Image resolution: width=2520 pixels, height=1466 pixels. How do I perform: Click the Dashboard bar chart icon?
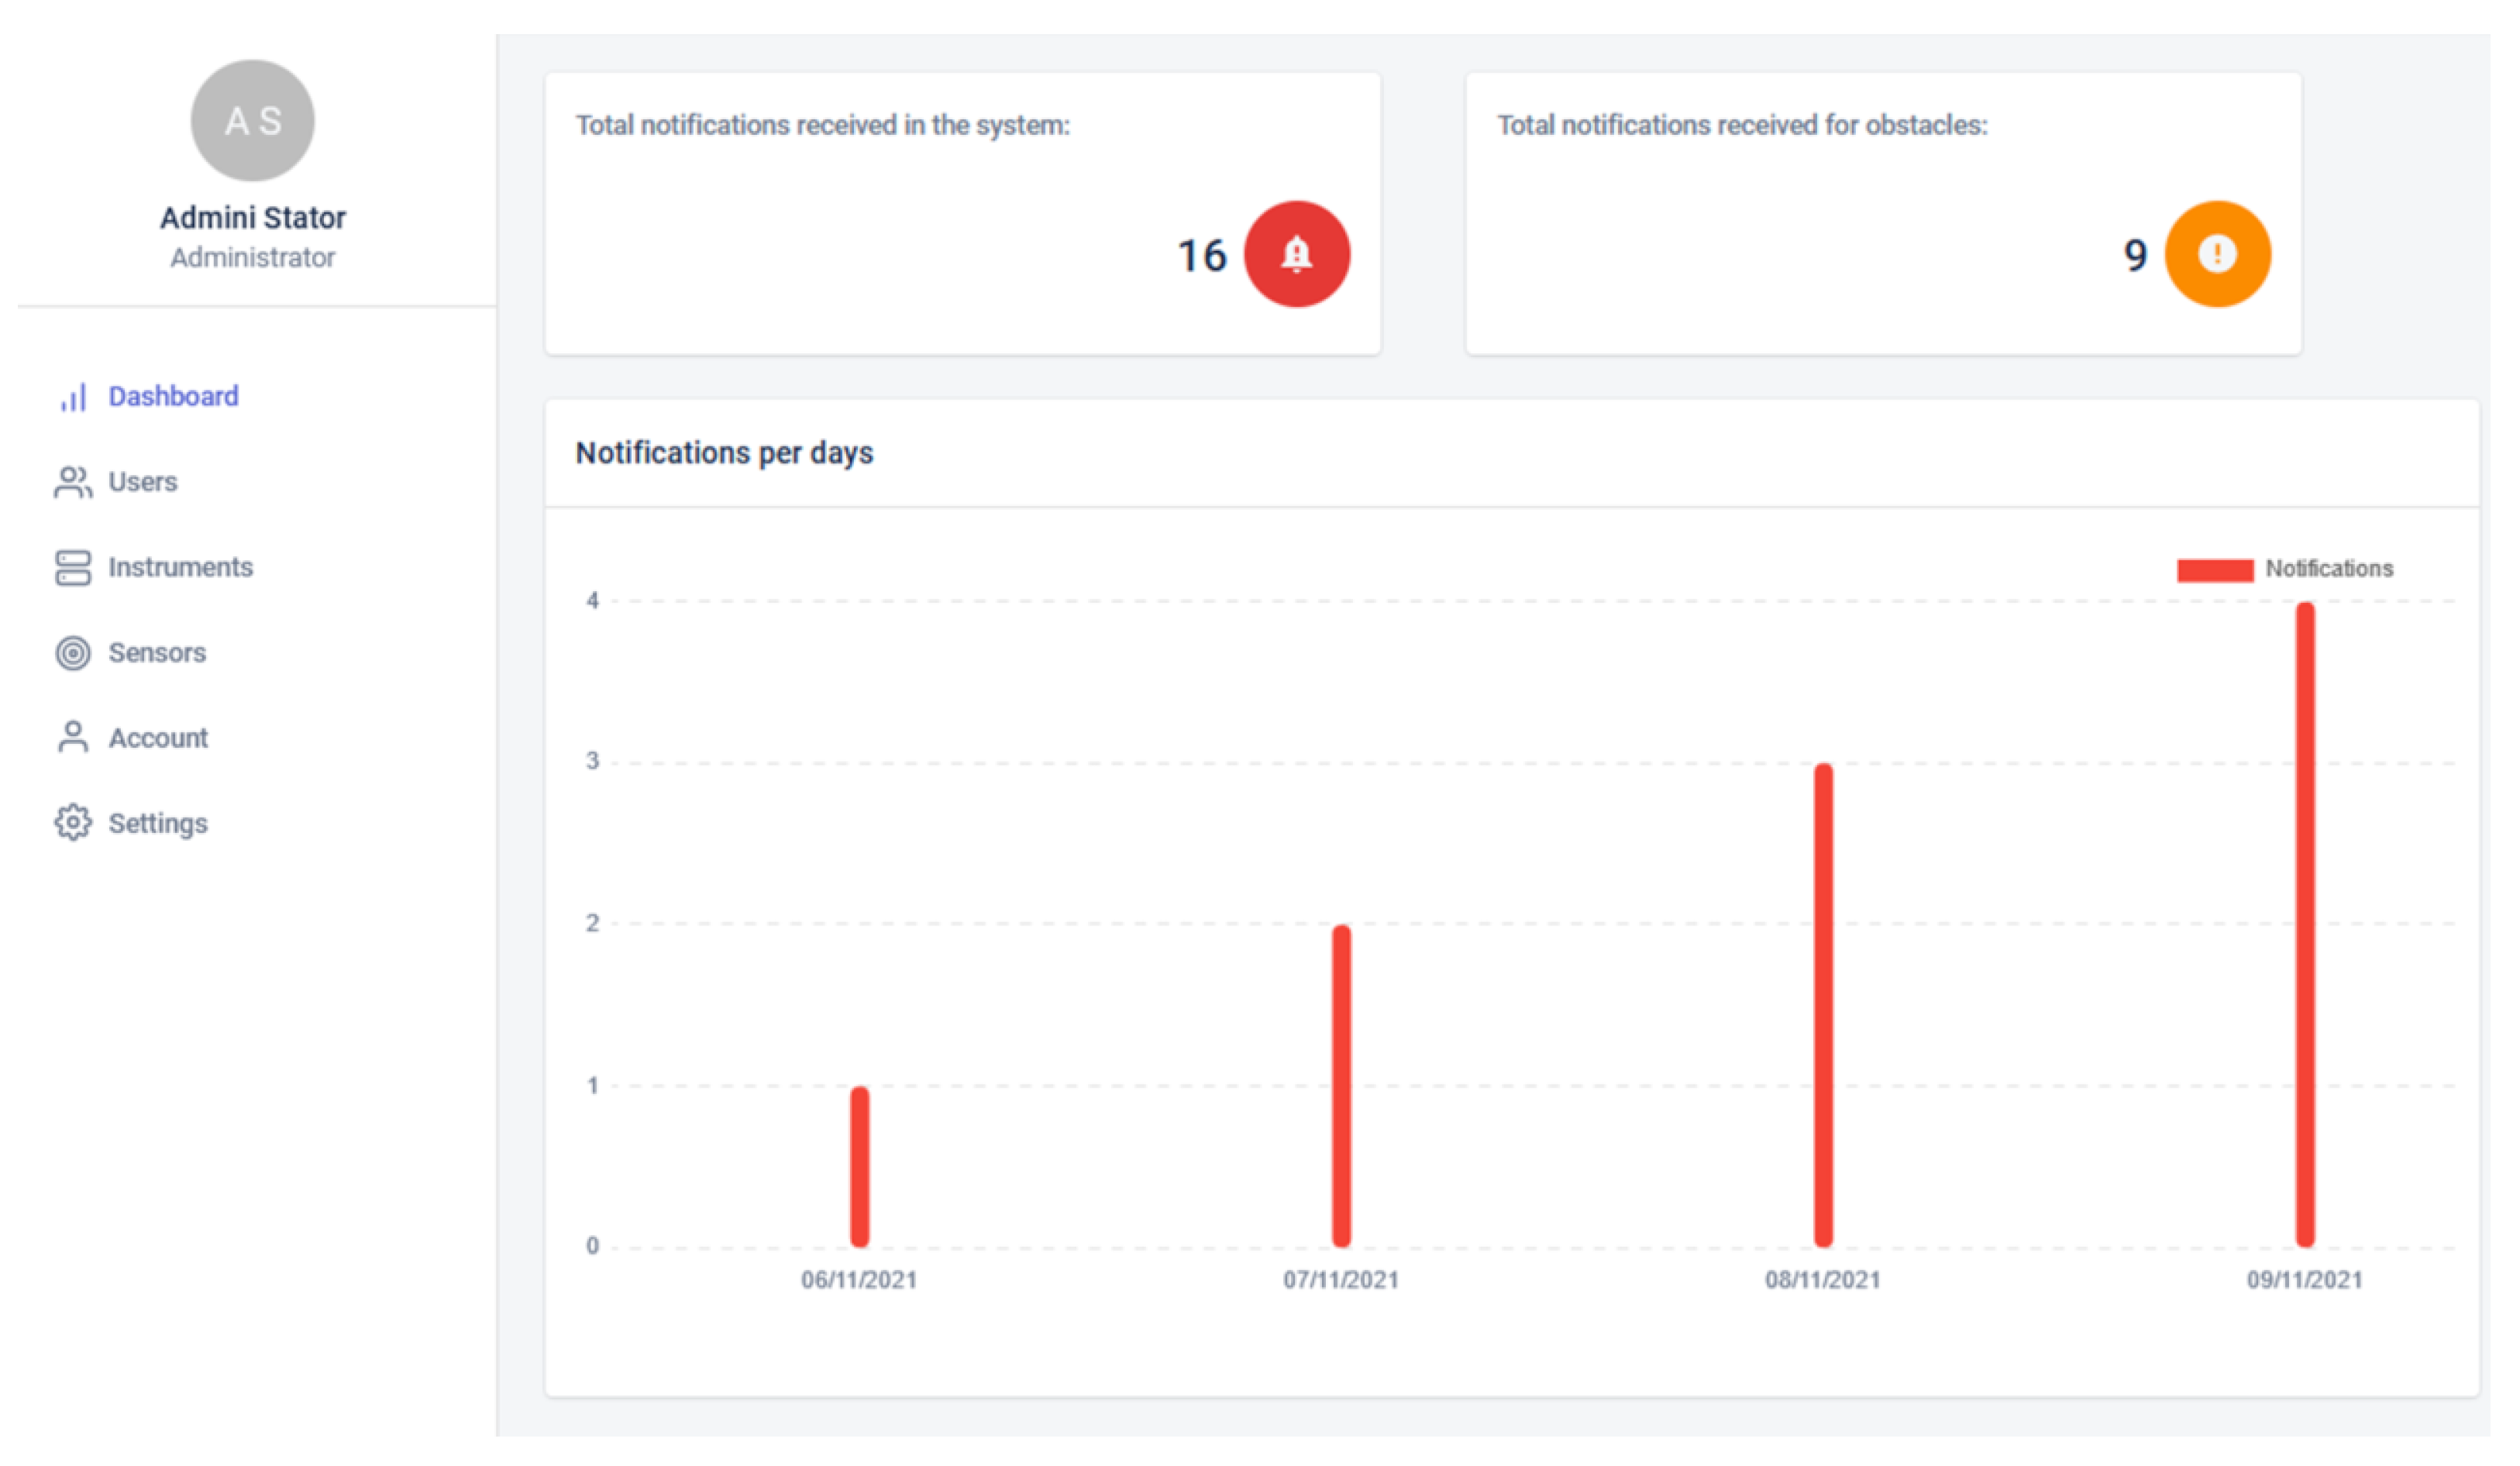pos(73,397)
